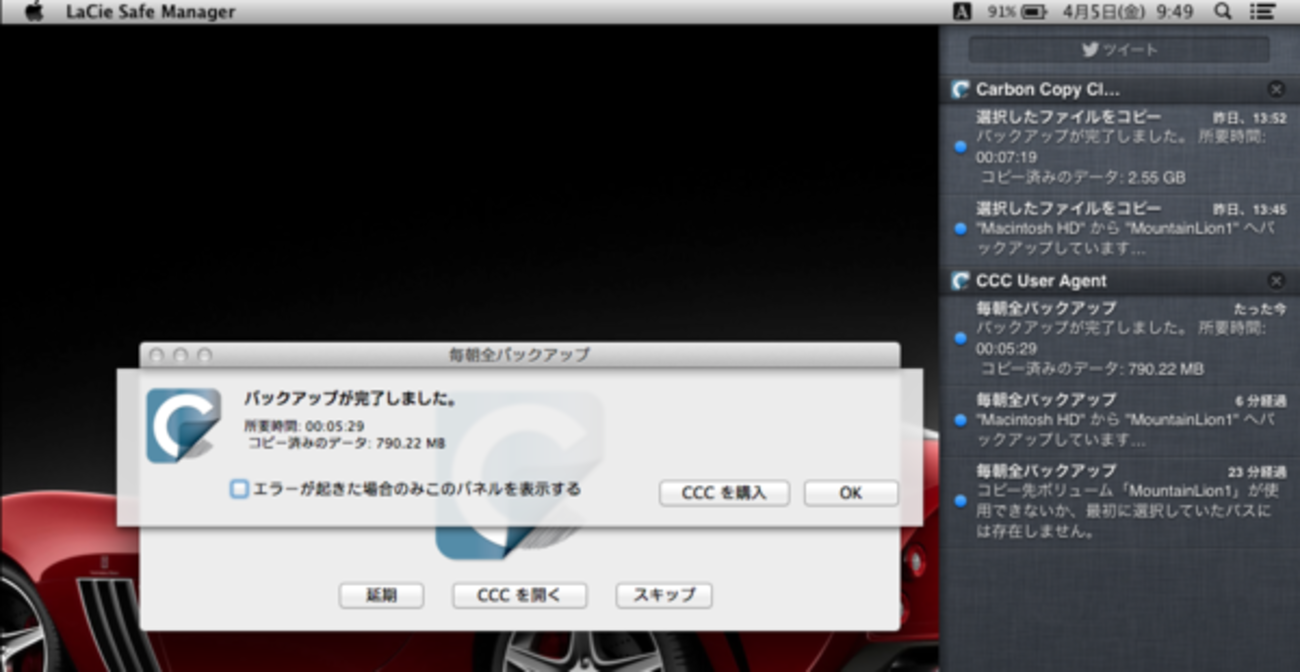Click the Carbon Copy Cloner header icon
The image size is (1300, 672).
coord(961,90)
